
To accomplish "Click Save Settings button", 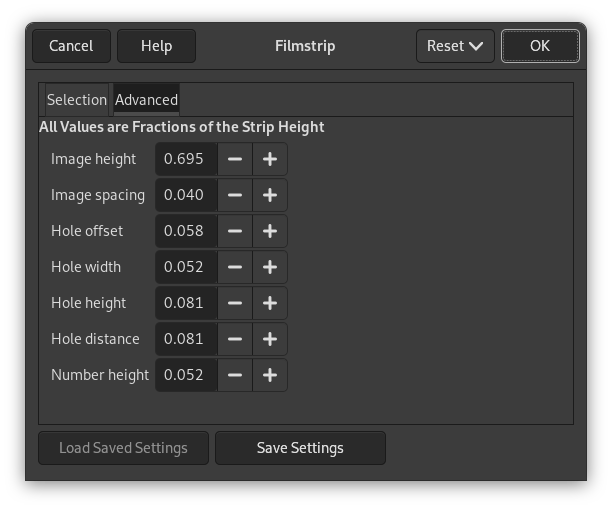I will pos(300,448).
